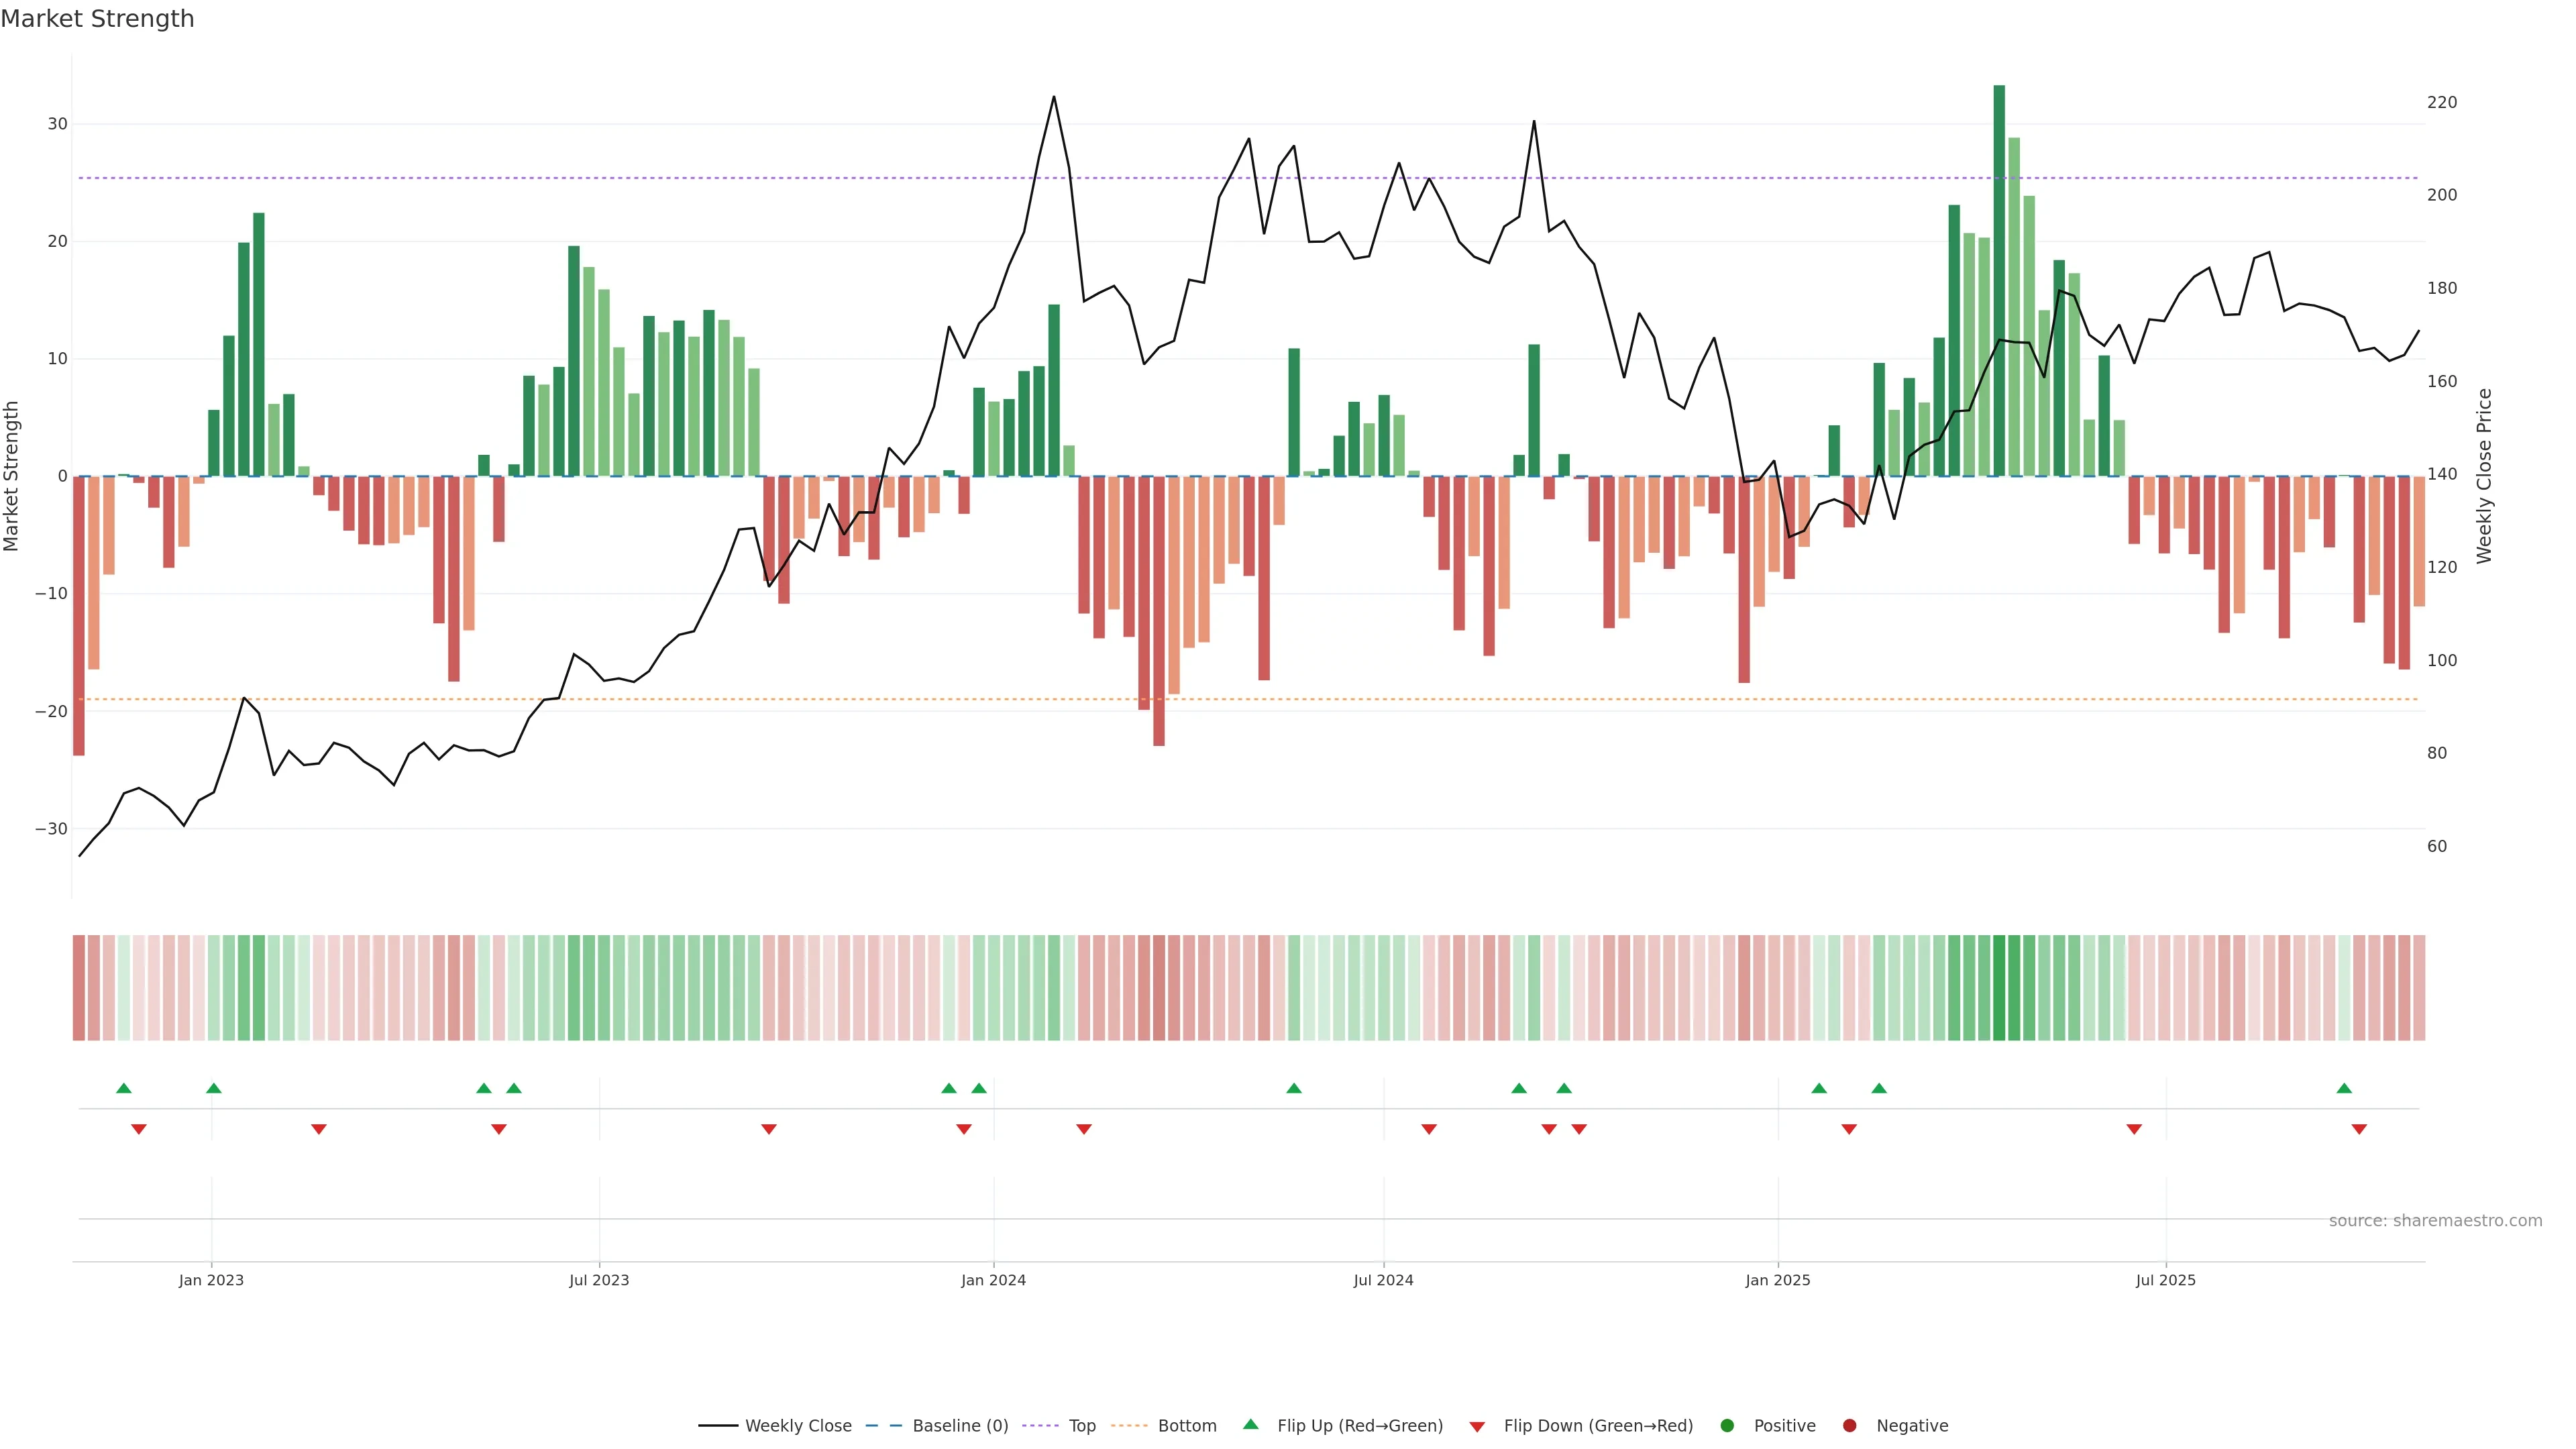Click the rightmost red flip-down triangle marker

click(x=2359, y=1129)
